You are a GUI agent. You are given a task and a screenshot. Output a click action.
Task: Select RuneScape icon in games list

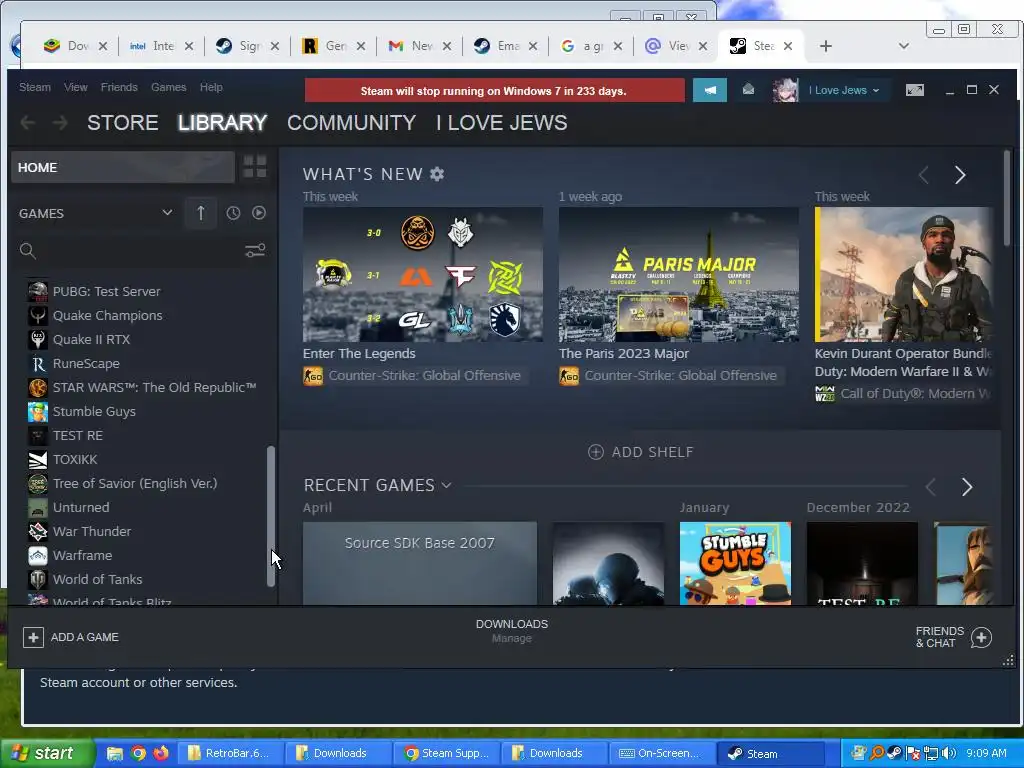pyautogui.click(x=38, y=363)
